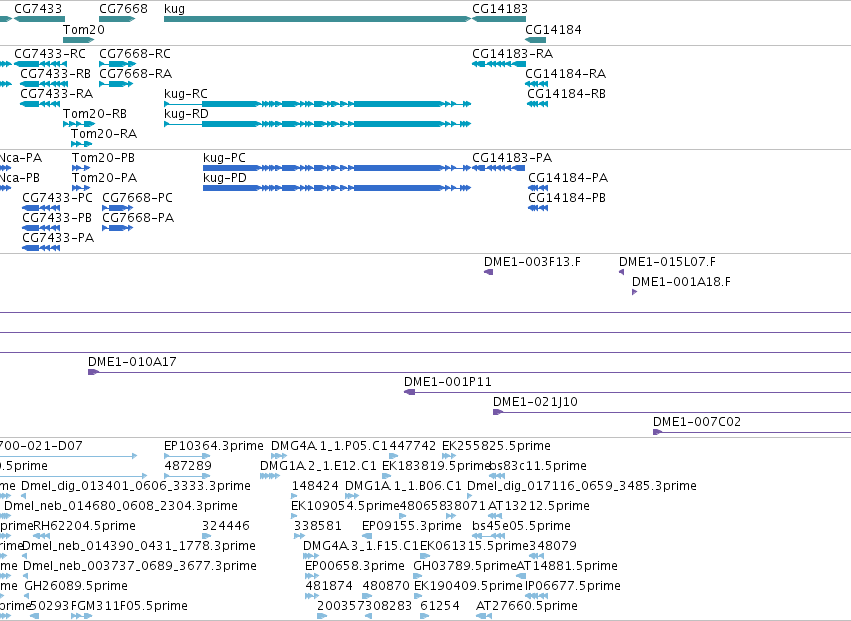
Task: Select CDS label Tom20-PA
Action: (x=104, y=178)
